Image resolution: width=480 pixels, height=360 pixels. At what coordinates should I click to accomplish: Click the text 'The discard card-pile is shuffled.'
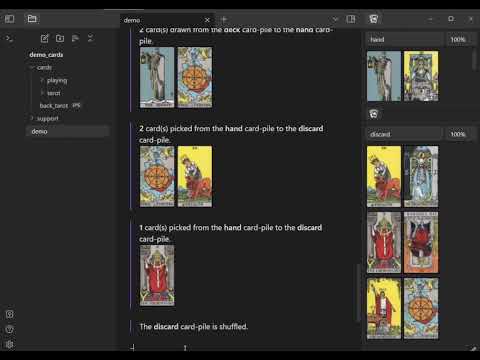193,327
